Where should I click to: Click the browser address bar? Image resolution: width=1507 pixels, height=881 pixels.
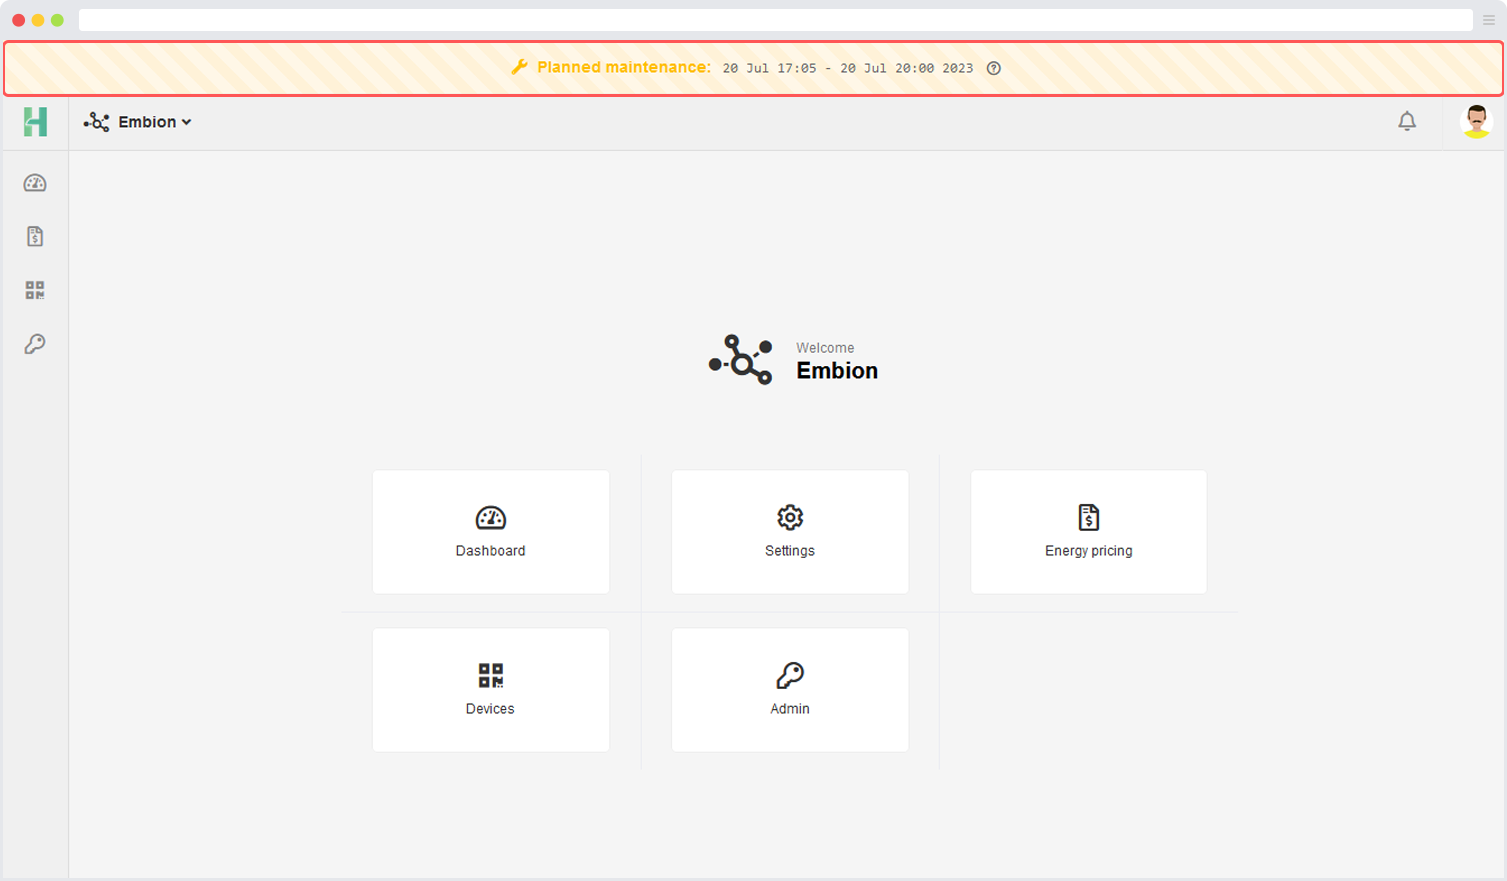coord(774,20)
